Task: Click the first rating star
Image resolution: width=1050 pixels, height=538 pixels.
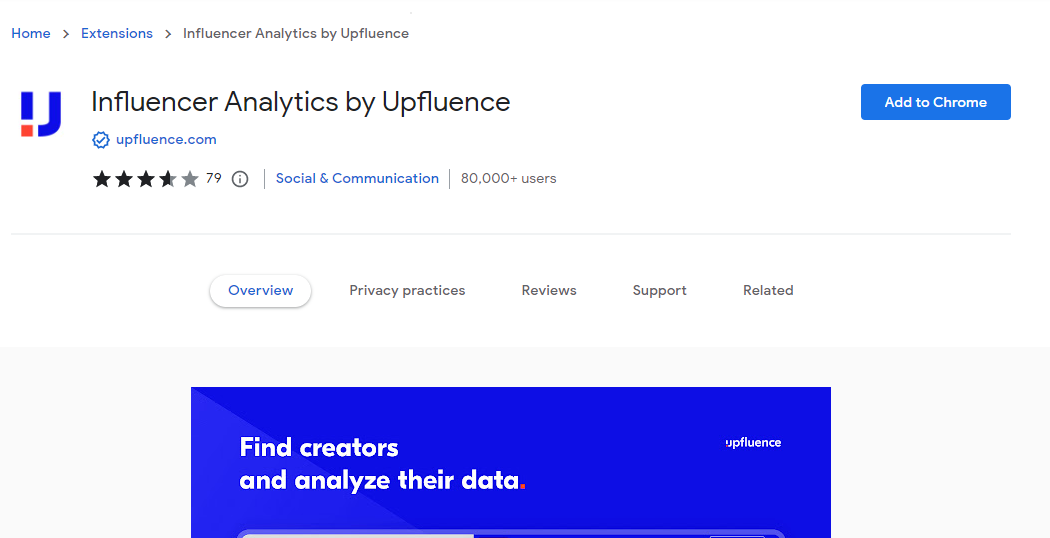Action: point(102,179)
